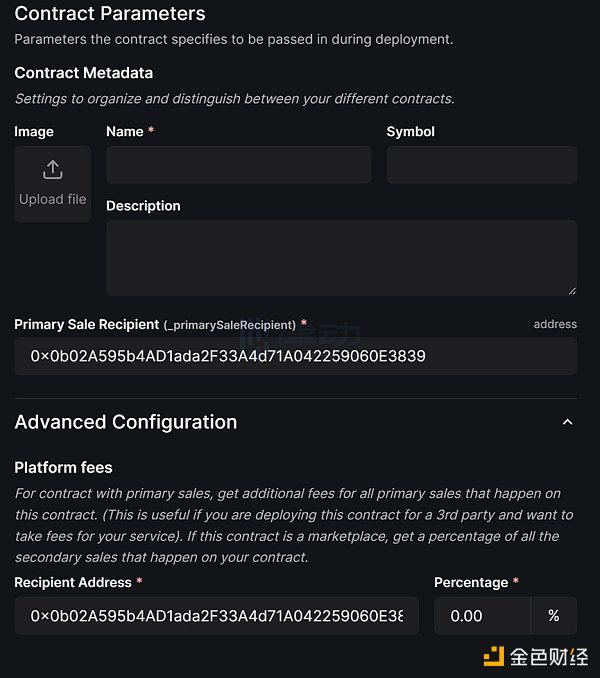Focus the contract Name input field
Screen dimensions: 600x678
click(x=238, y=164)
